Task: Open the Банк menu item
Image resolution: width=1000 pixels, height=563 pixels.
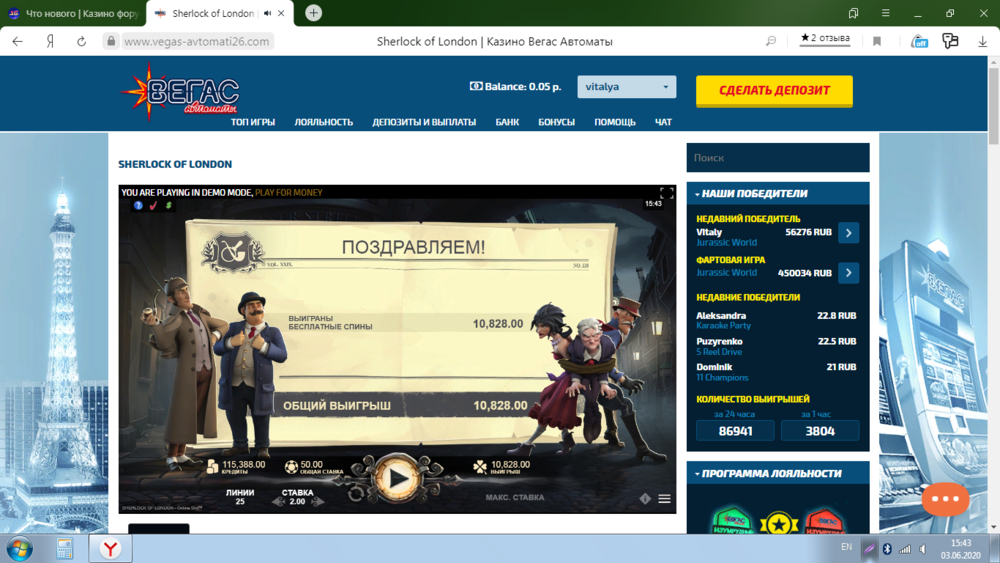Action: click(x=507, y=122)
